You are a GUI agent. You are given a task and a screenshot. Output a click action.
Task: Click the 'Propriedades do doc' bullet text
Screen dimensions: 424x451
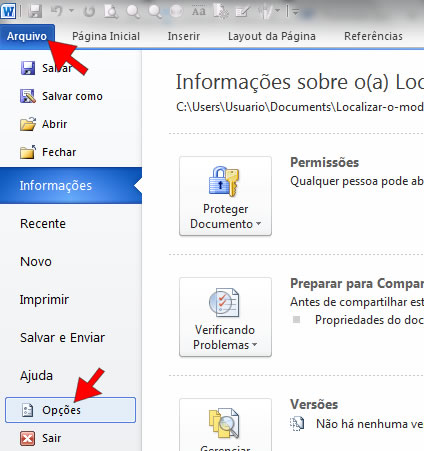(x=369, y=320)
